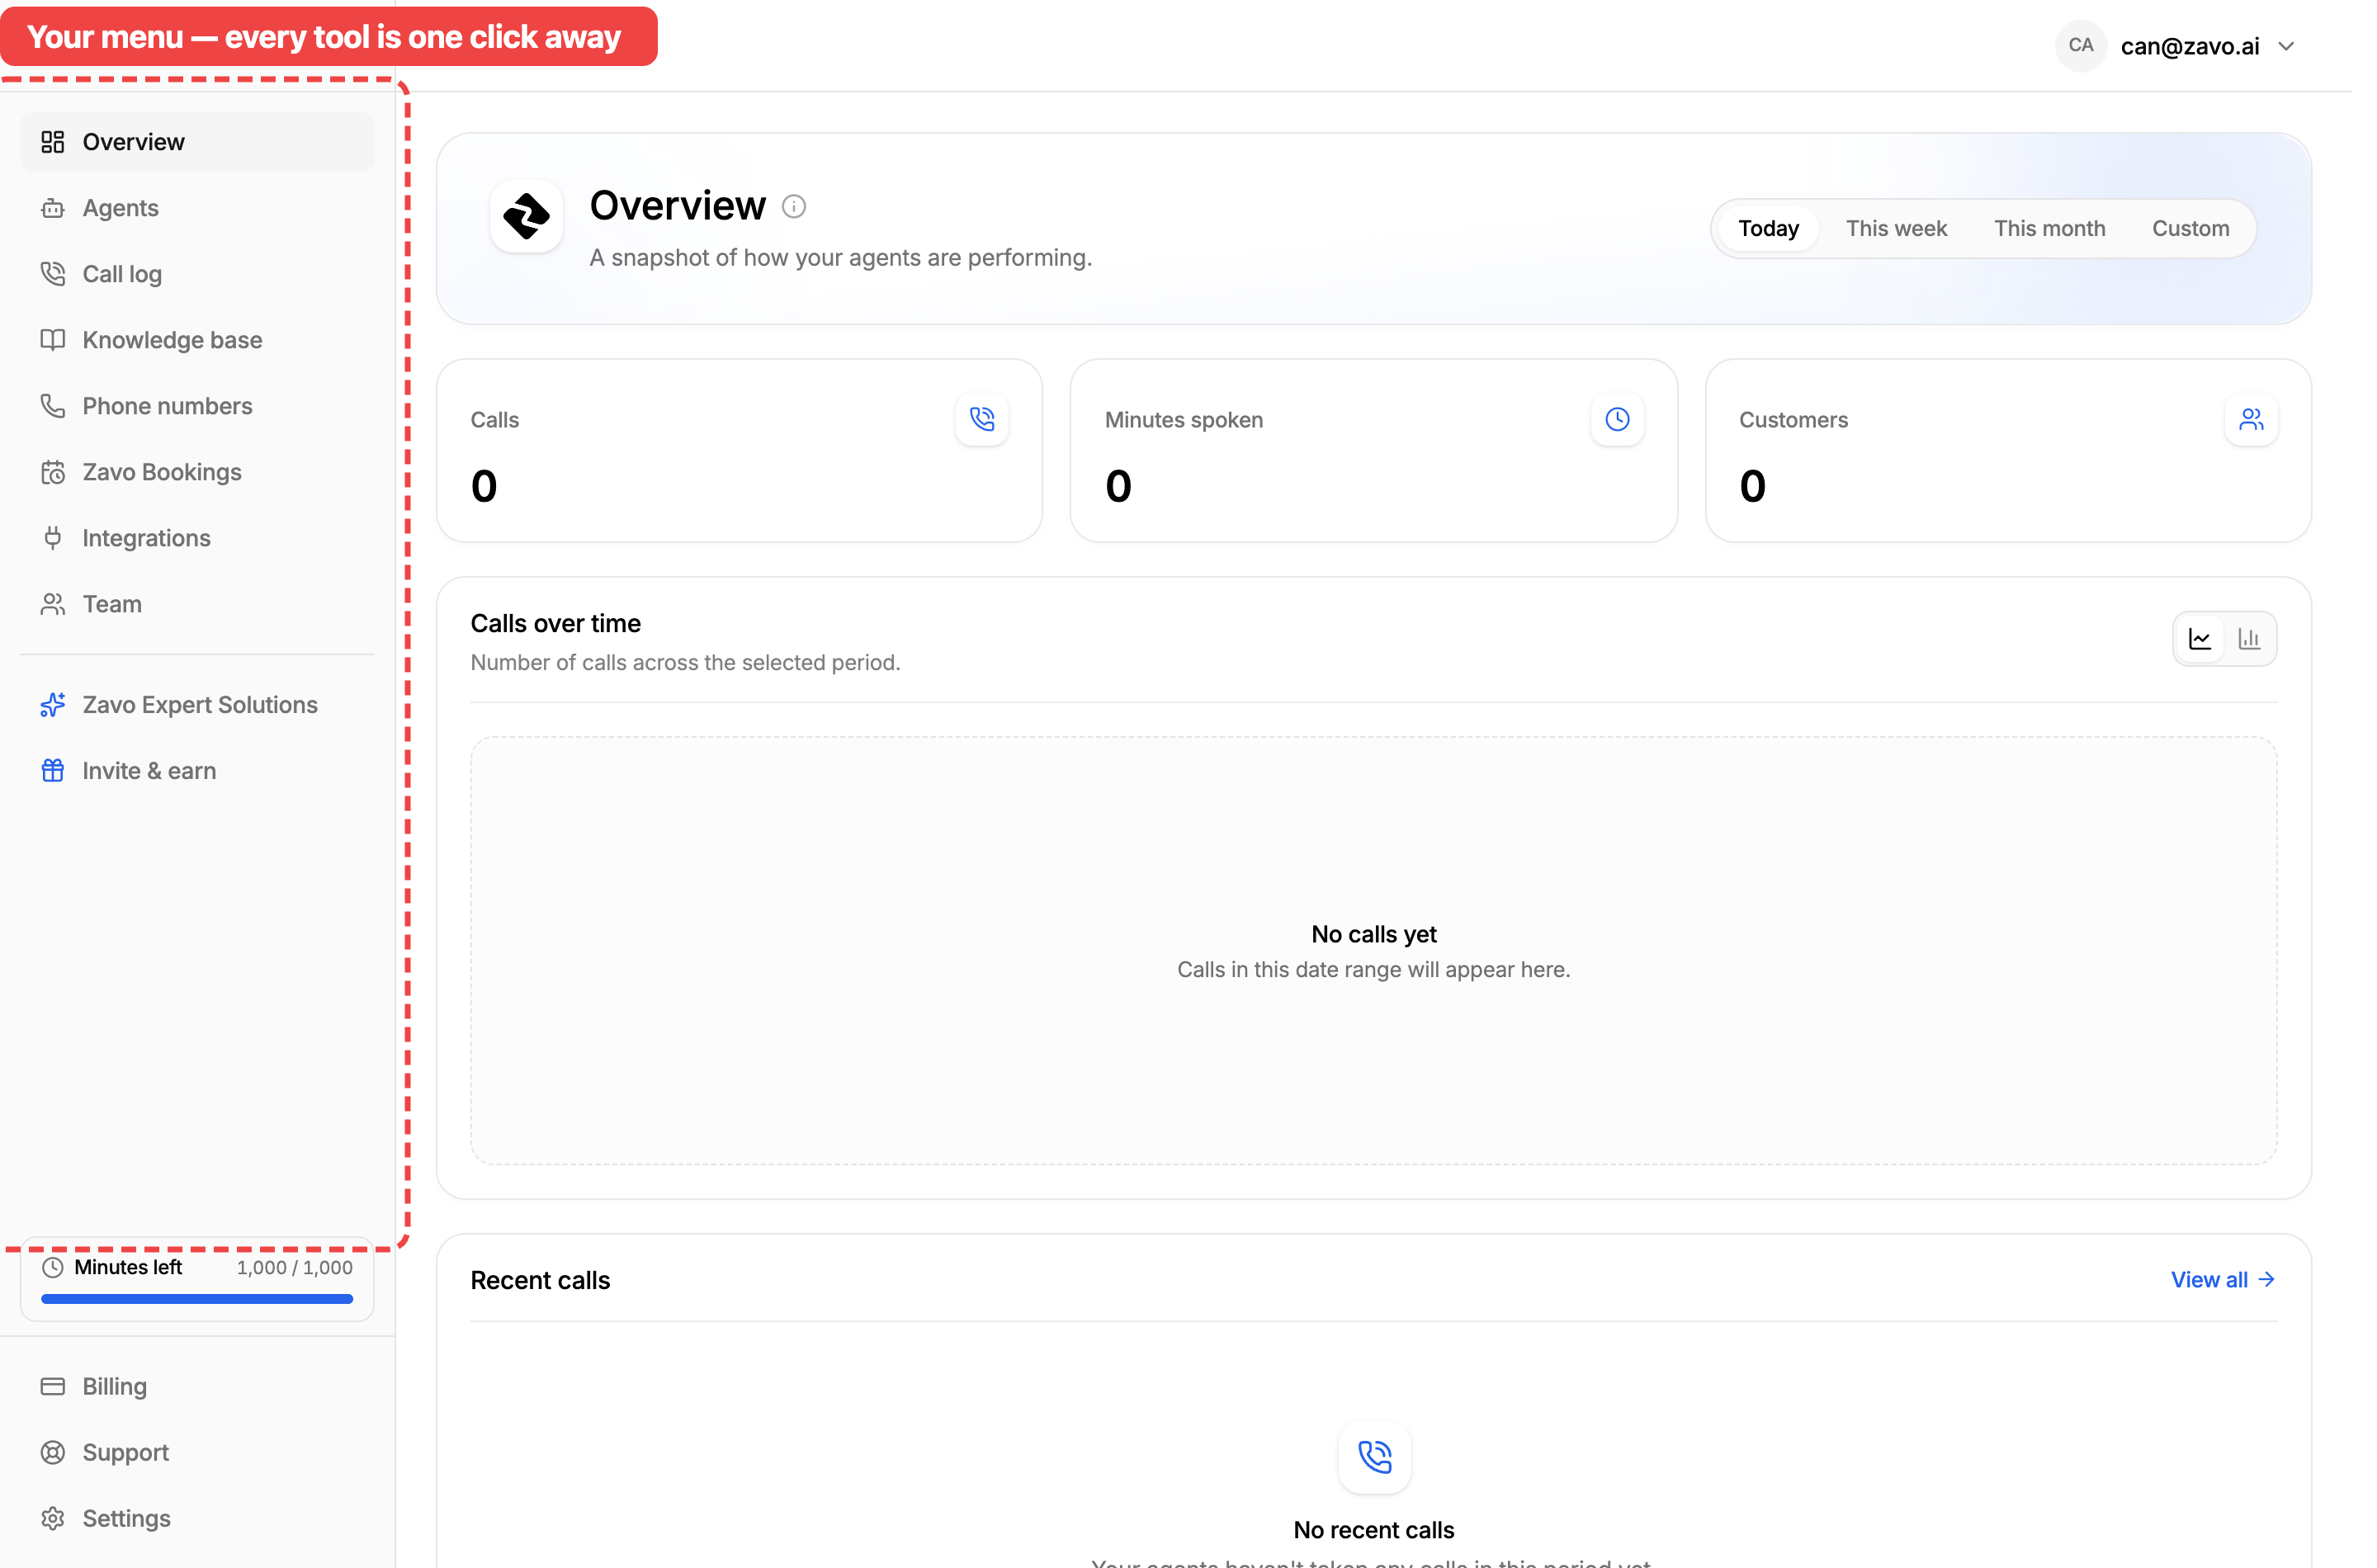The image size is (2377, 1568).
Task: Select the Today time range
Action: pos(1768,229)
